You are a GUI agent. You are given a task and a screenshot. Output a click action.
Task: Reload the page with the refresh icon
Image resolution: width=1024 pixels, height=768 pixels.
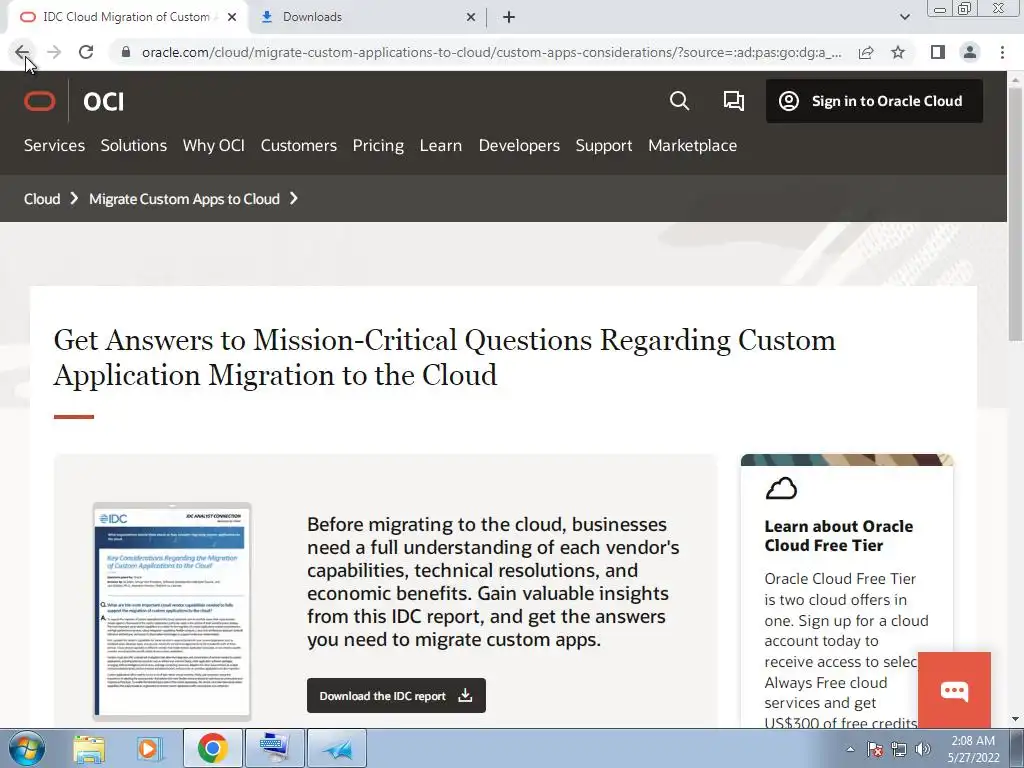point(86,52)
